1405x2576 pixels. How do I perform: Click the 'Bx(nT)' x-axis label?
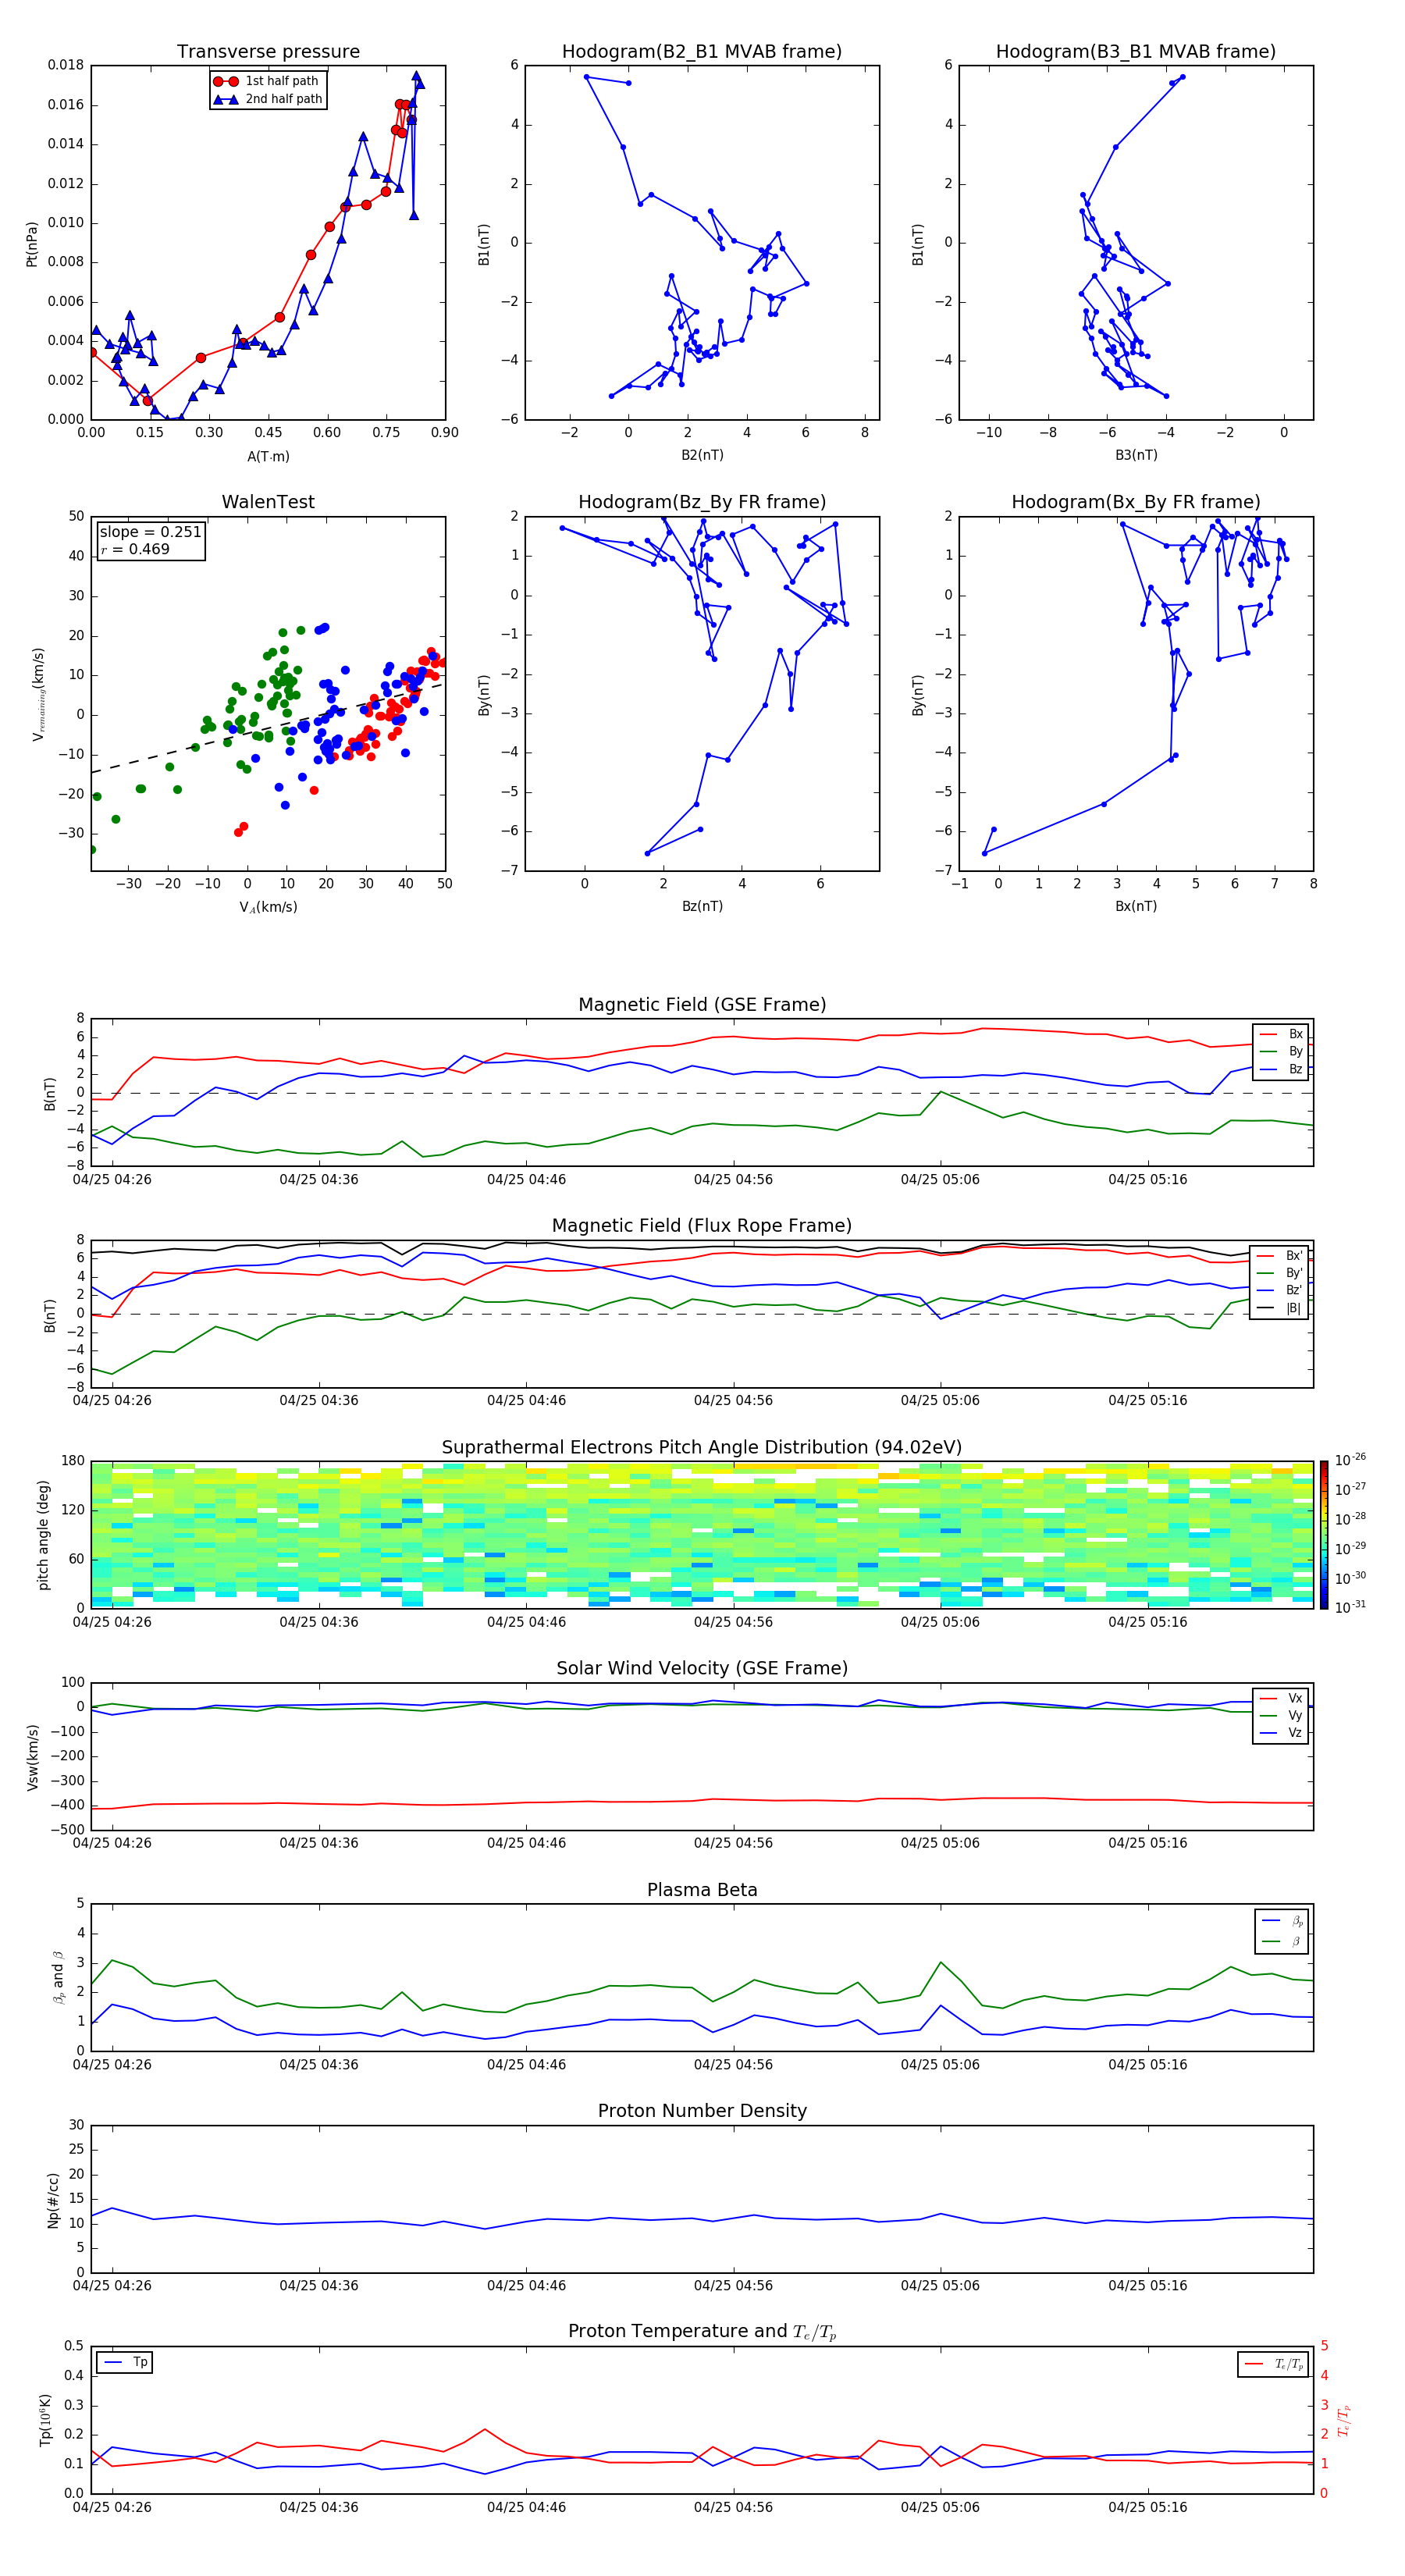pyautogui.click(x=1136, y=906)
